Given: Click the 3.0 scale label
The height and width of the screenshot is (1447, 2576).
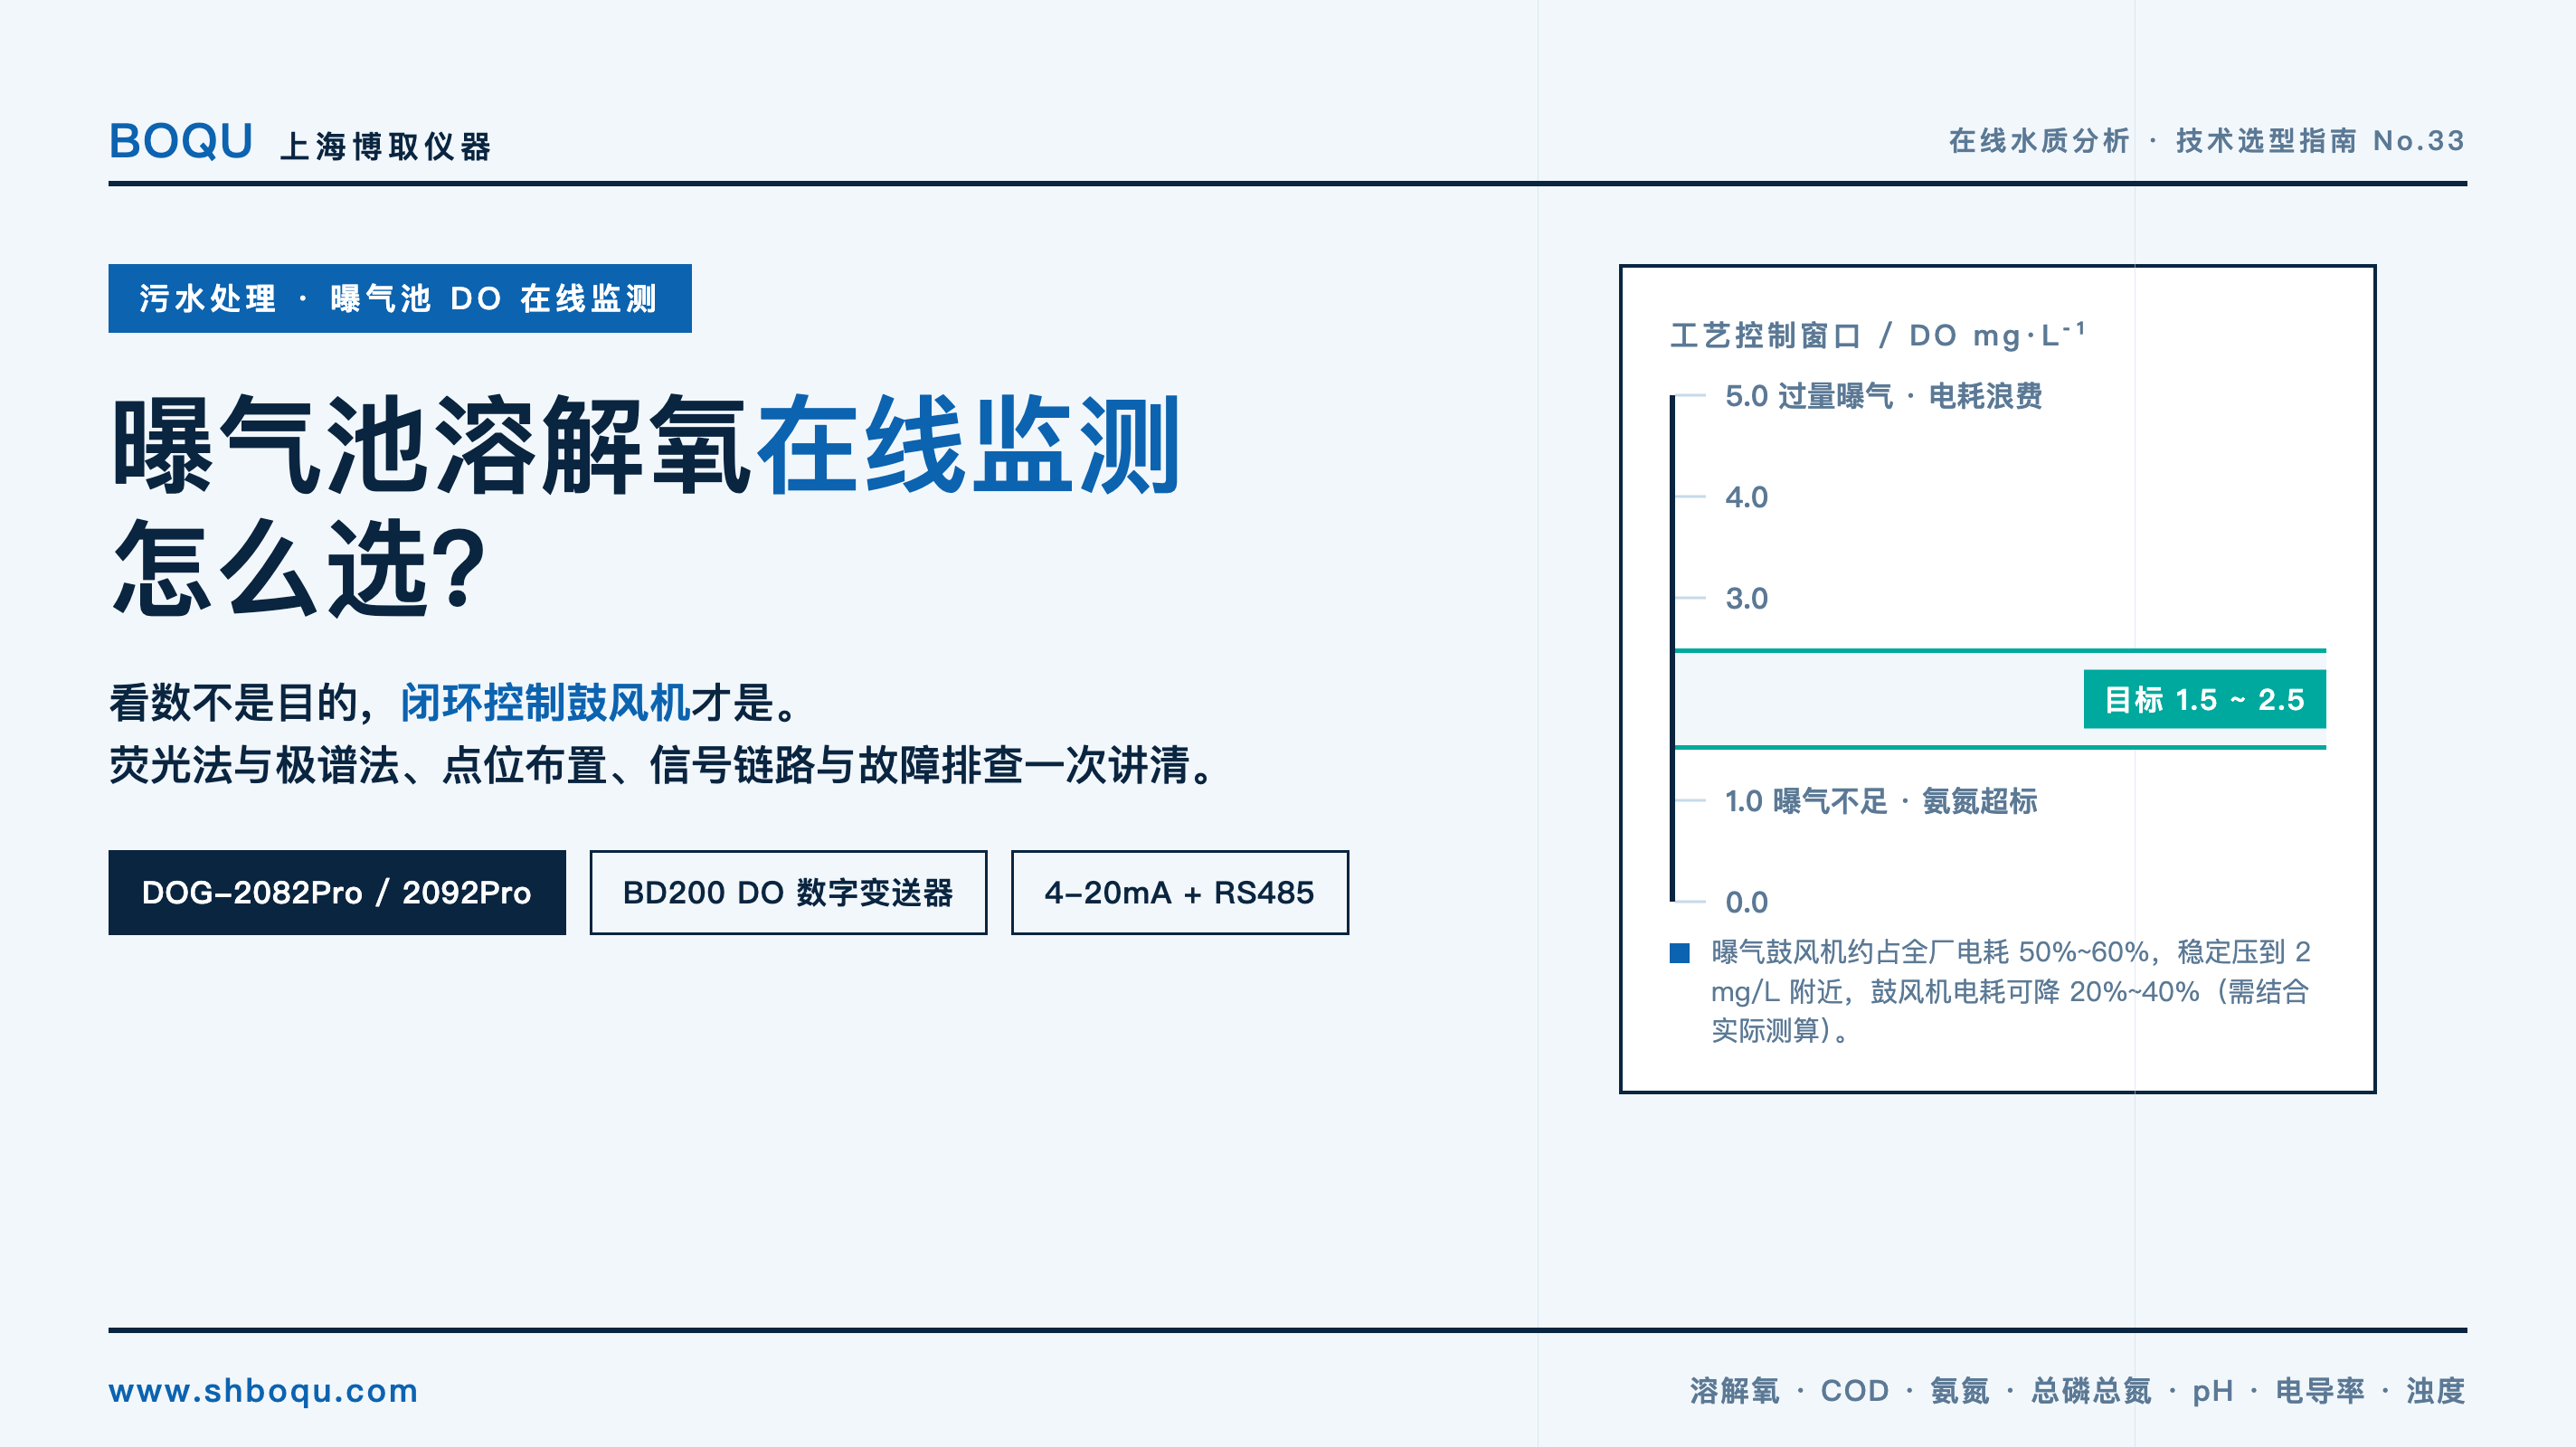Looking at the screenshot, I should (x=1746, y=598).
